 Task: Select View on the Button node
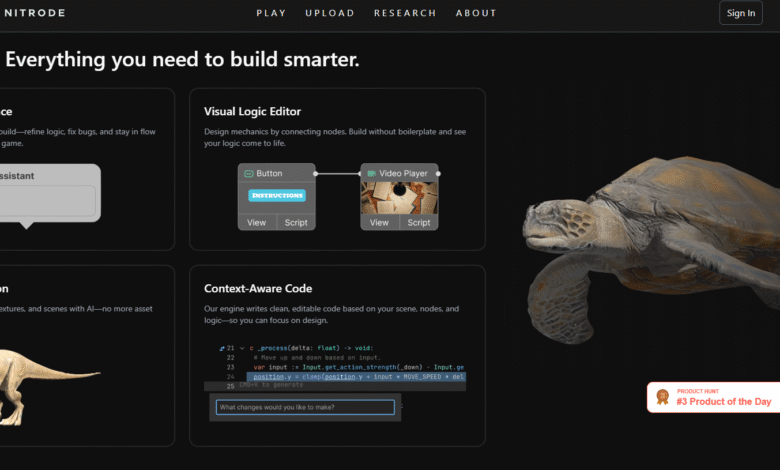click(x=257, y=223)
